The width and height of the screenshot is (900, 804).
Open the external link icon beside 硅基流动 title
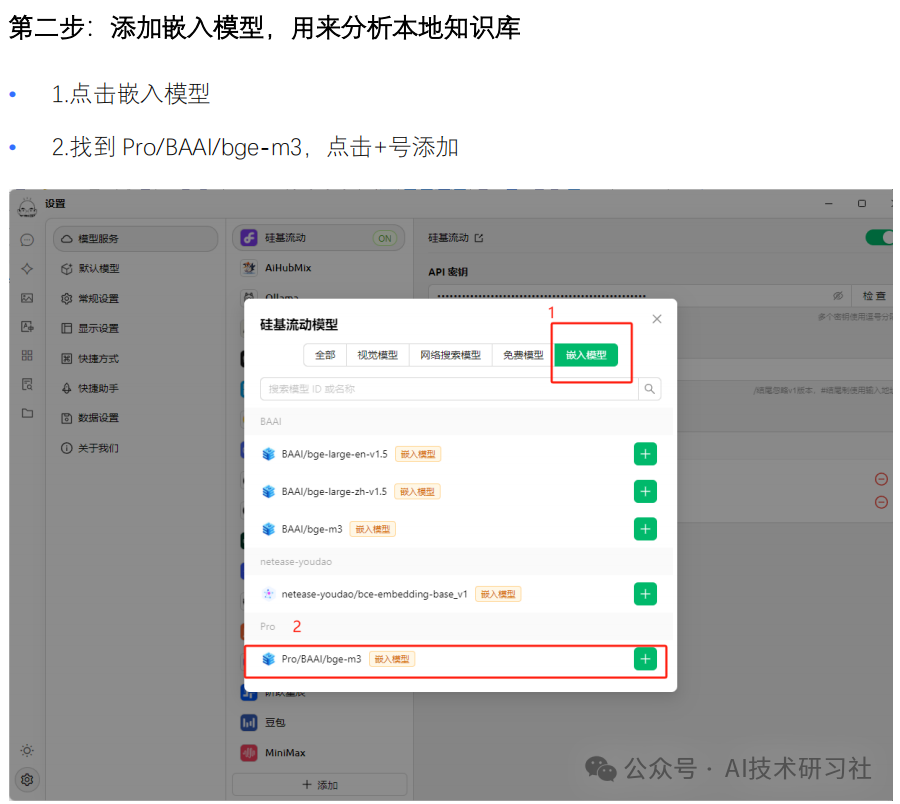pyautogui.click(x=479, y=238)
